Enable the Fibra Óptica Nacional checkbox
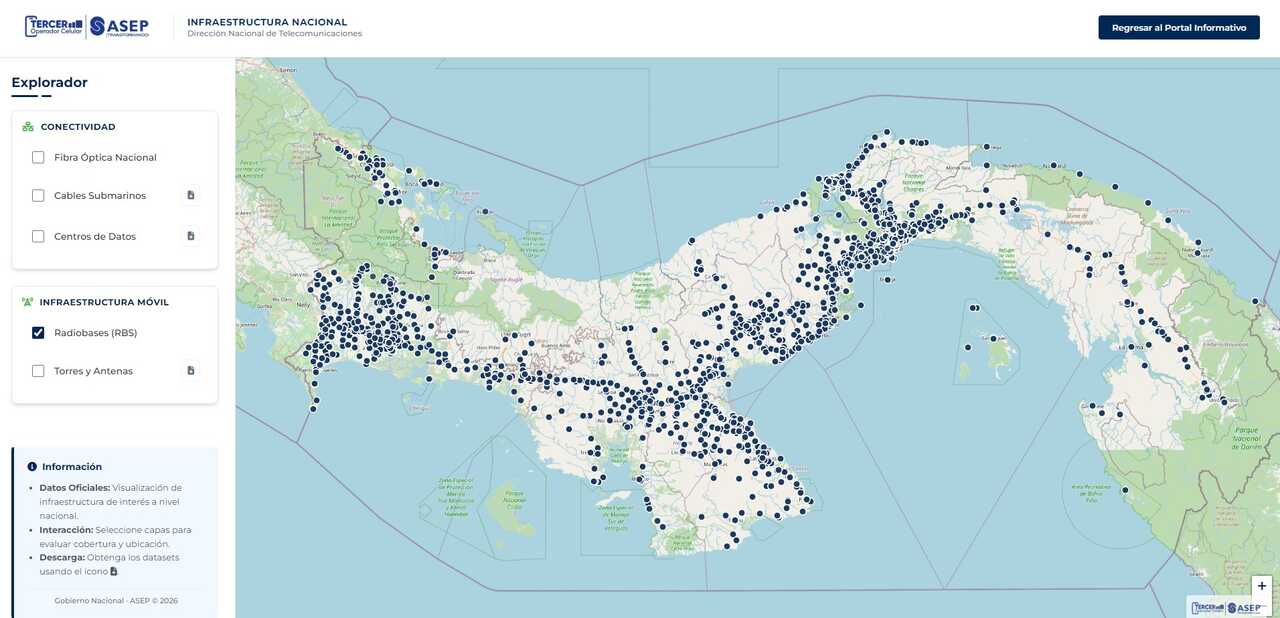The image size is (1280, 618). 38,157
